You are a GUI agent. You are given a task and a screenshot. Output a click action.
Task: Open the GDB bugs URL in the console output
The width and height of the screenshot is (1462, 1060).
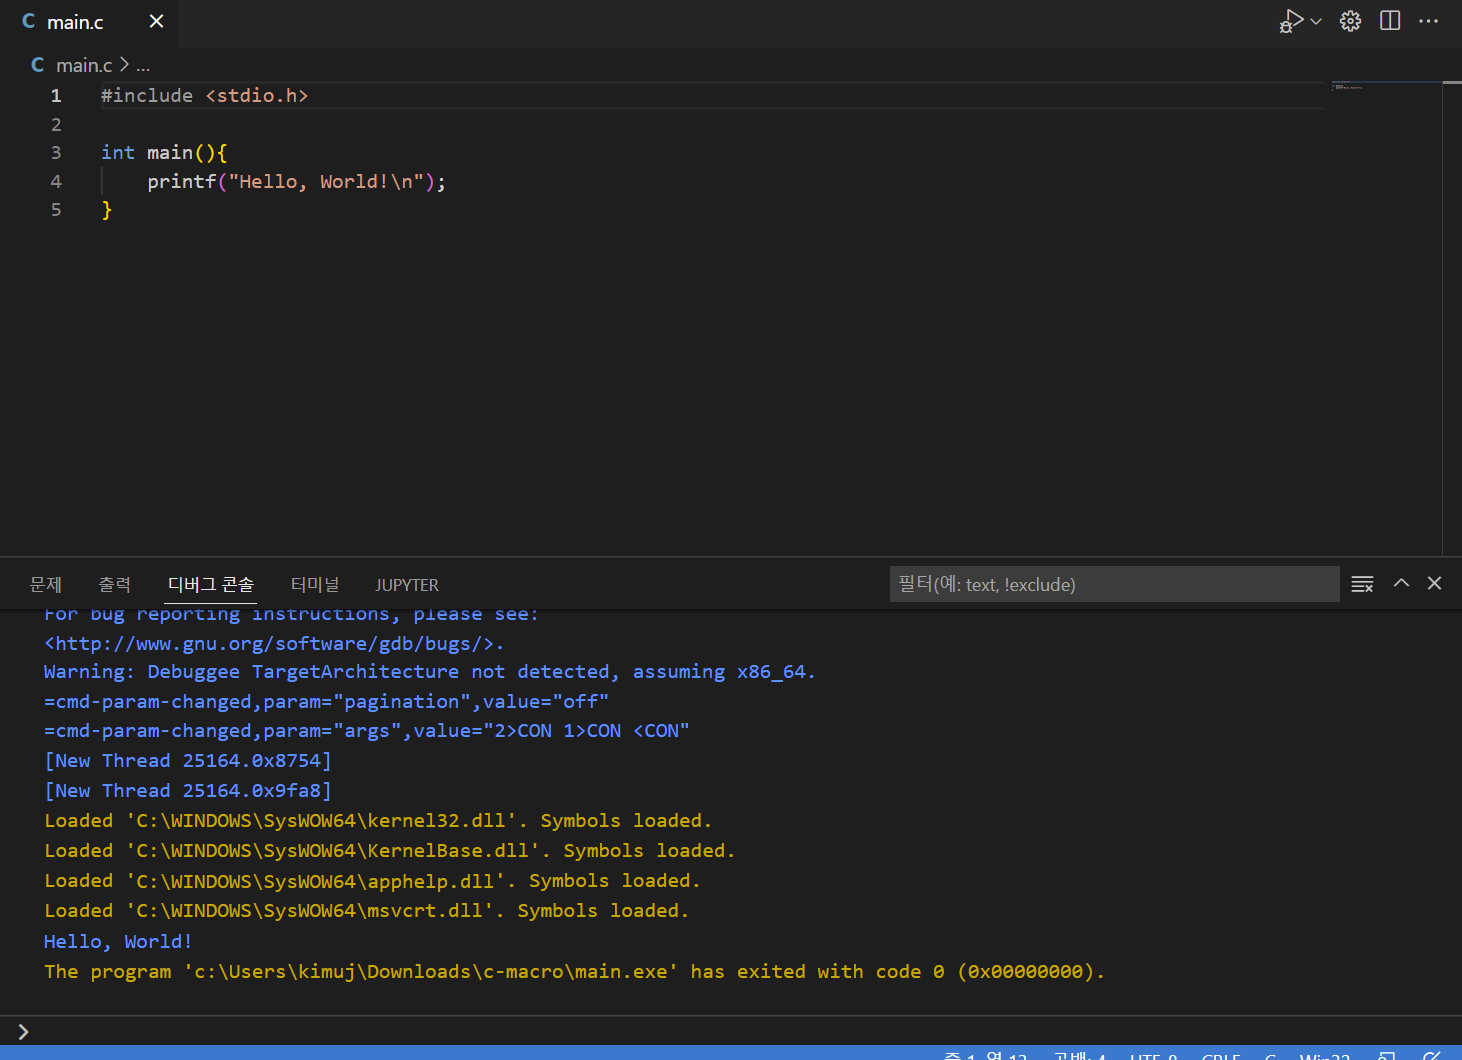point(272,643)
